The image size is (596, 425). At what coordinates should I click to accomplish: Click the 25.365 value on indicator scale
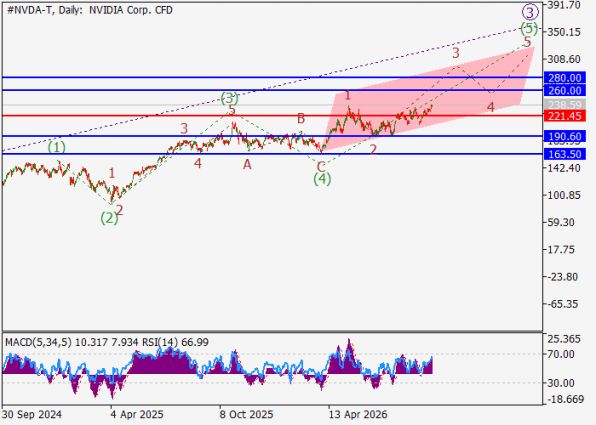coord(564,339)
